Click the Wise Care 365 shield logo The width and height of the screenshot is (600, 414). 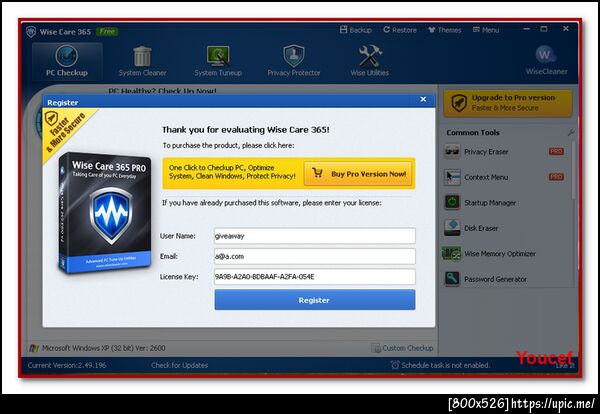(x=31, y=31)
